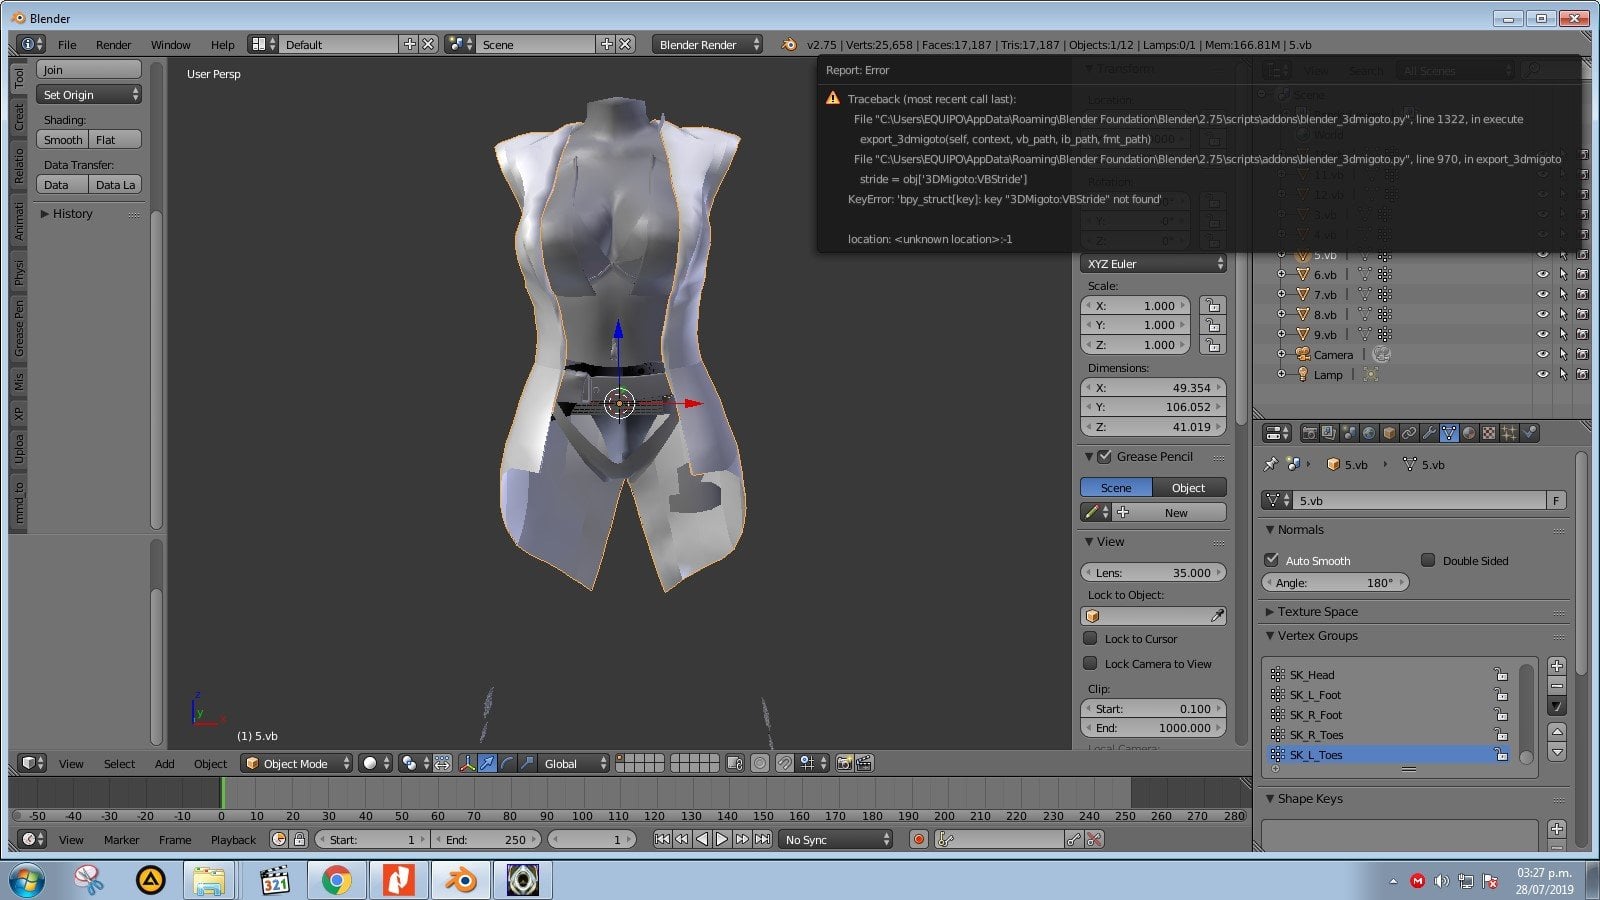Play the animation forward
Viewport: 1600px width, 900px height.
tap(722, 839)
